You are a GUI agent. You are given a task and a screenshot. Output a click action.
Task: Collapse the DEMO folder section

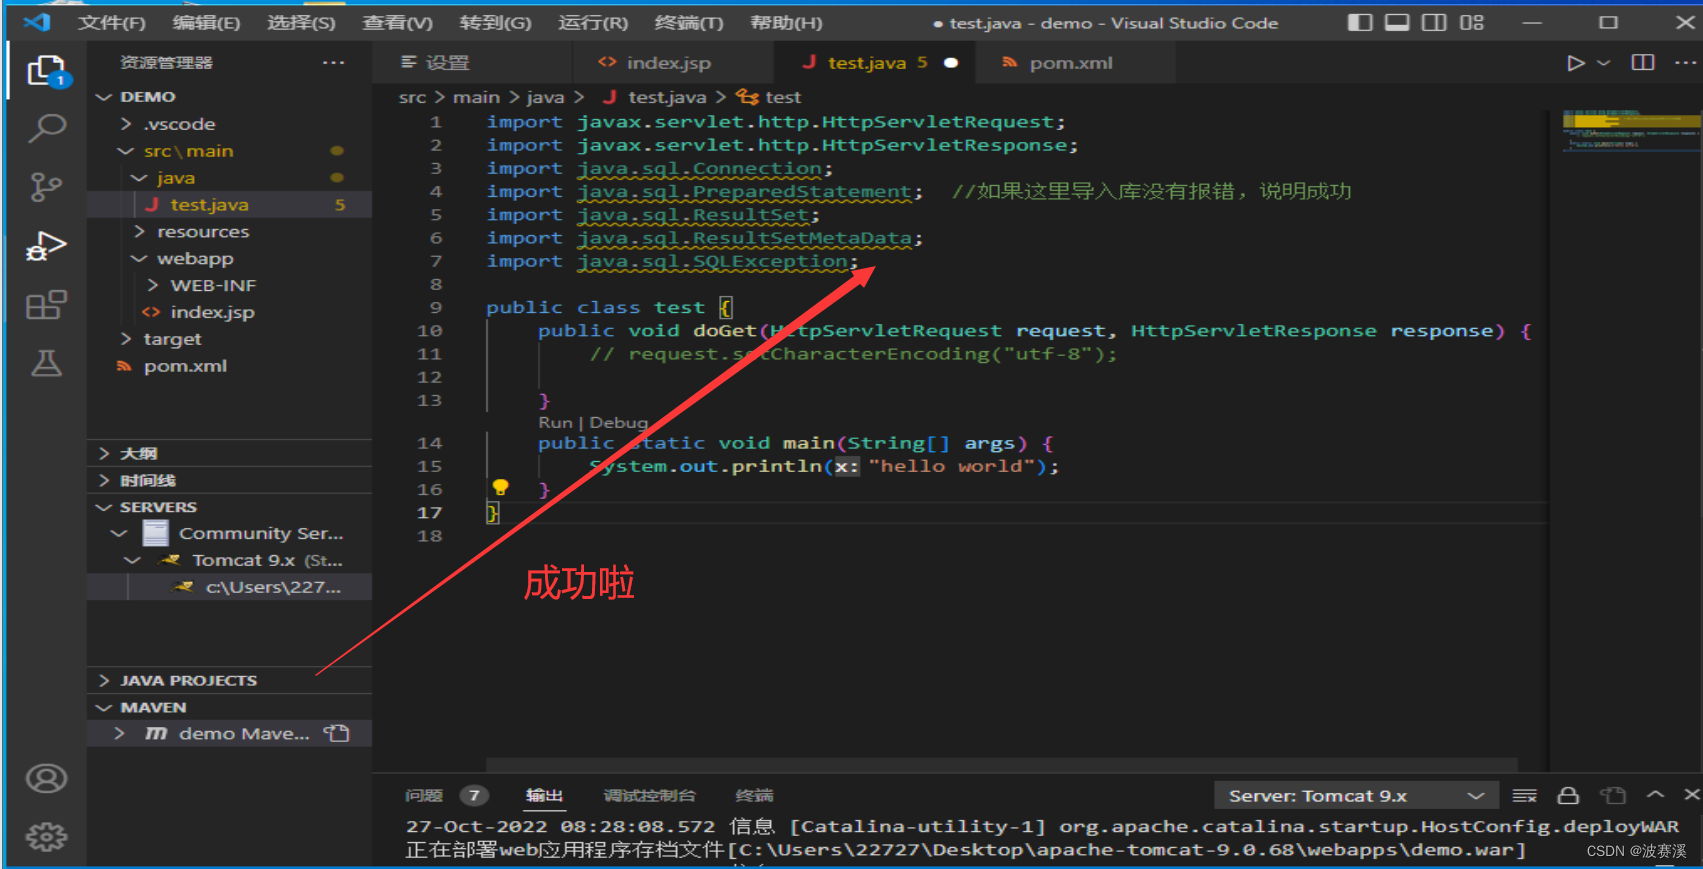pyautogui.click(x=230, y=97)
